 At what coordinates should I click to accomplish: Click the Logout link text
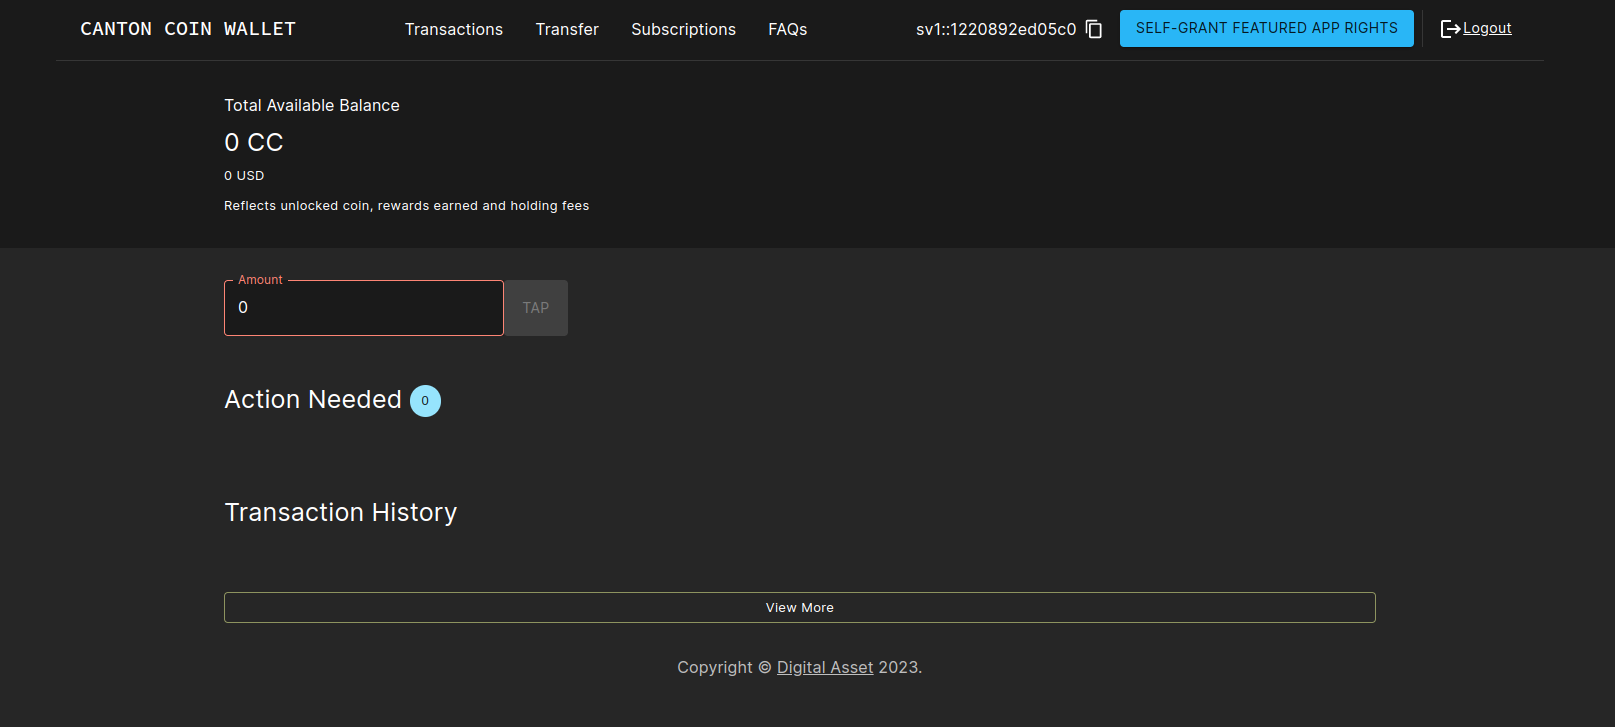[1487, 28]
